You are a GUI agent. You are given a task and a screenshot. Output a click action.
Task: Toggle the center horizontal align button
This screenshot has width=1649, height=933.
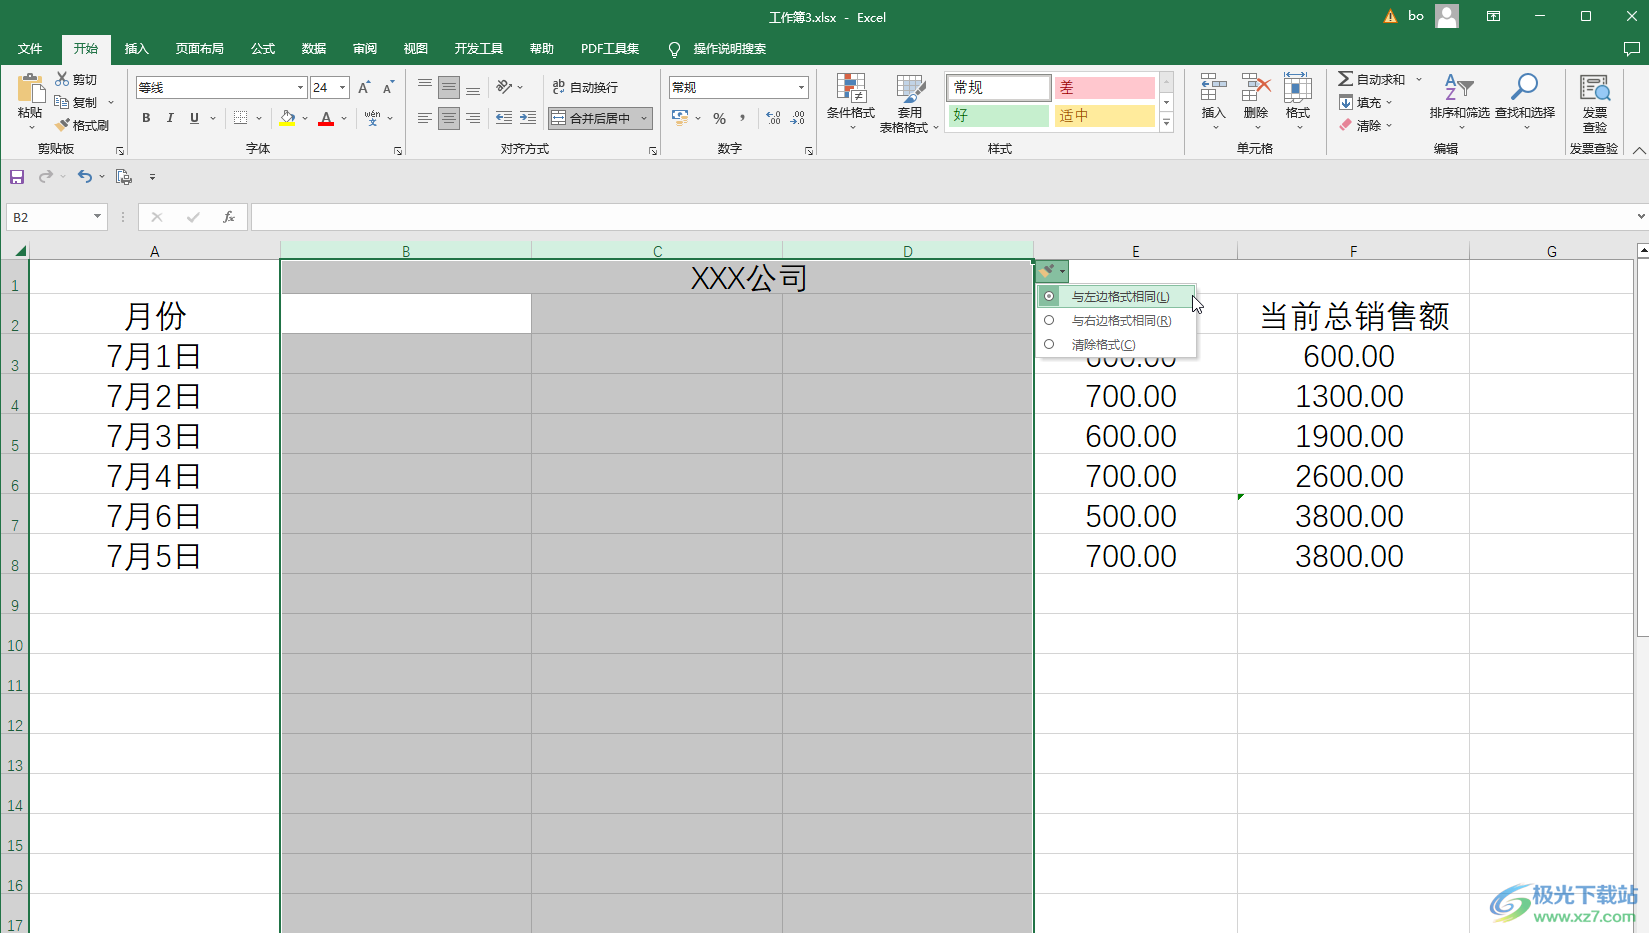[x=449, y=118]
